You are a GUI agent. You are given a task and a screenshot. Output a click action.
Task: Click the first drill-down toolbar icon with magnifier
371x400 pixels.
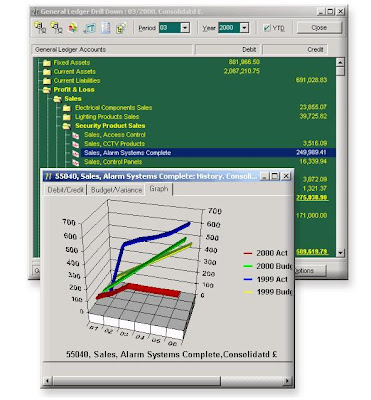pos(40,28)
